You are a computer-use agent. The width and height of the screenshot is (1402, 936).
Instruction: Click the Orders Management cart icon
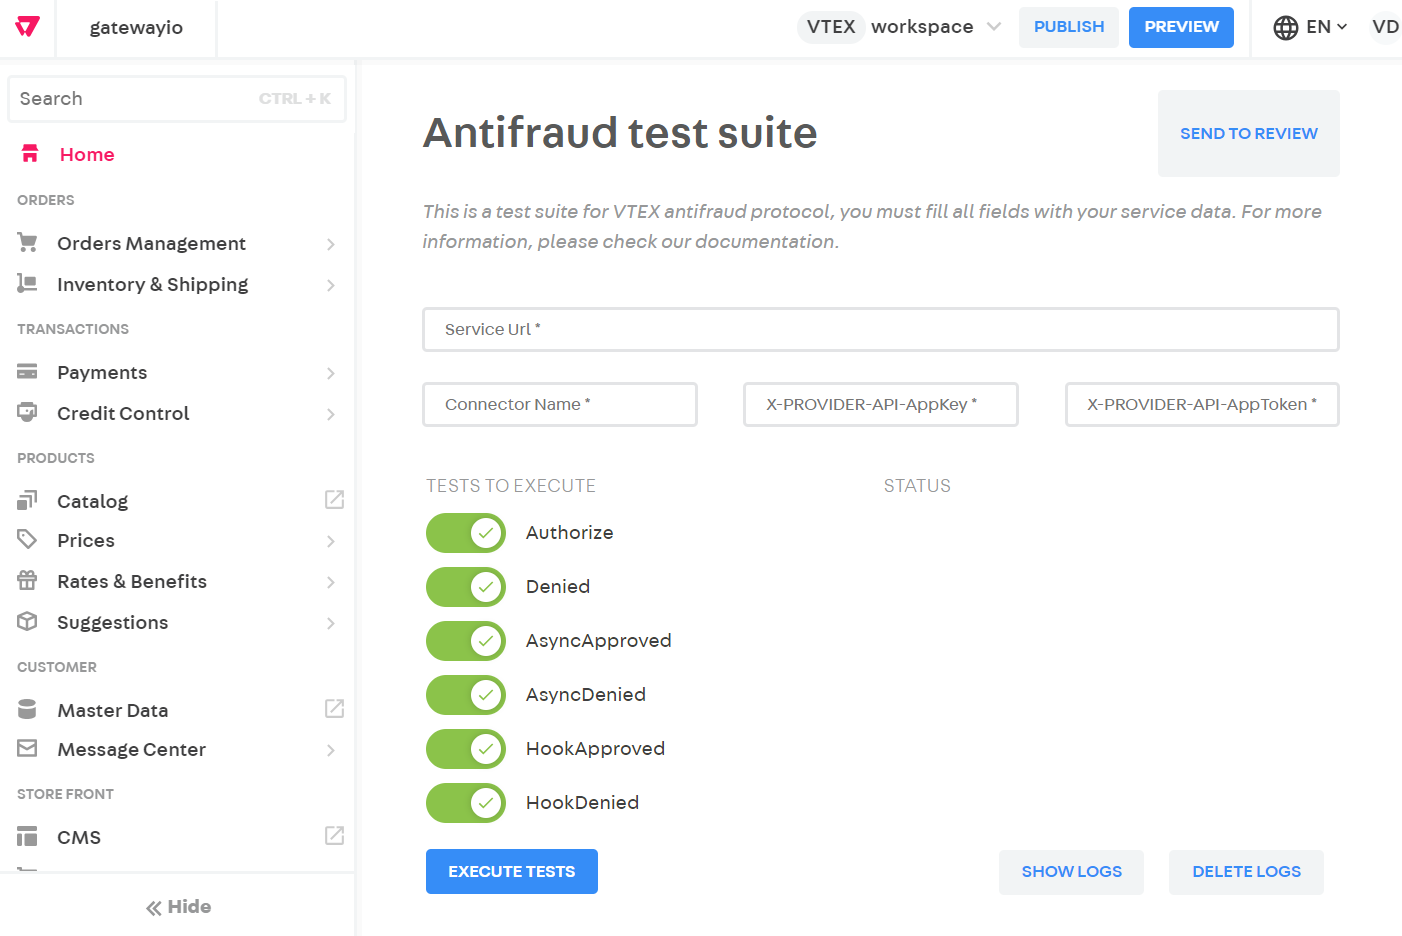tap(29, 242)
